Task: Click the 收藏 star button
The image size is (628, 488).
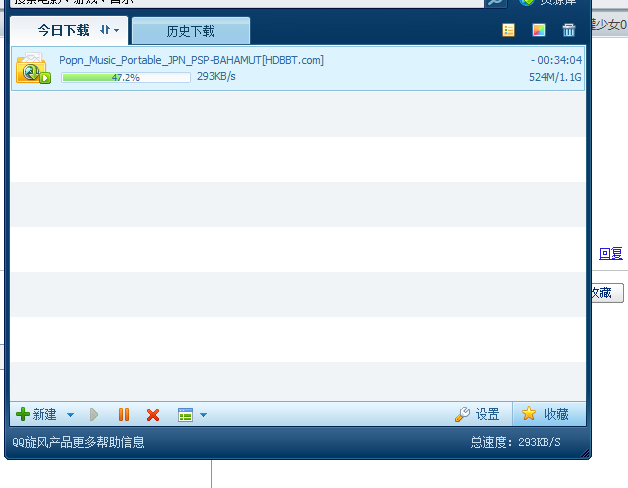Action: coord(549,414)
